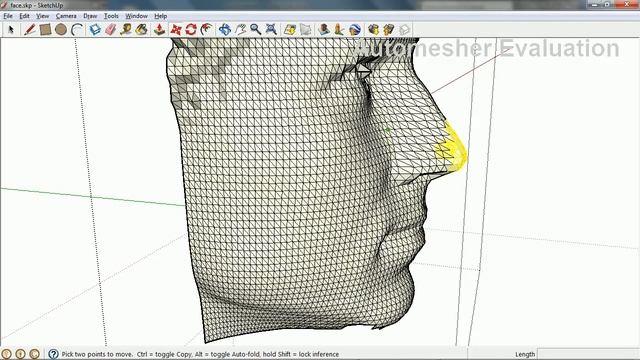Click the third round status bar icon
Image resolution: width=640 pixels, height=360 pixels.
(x=35, y=354)
